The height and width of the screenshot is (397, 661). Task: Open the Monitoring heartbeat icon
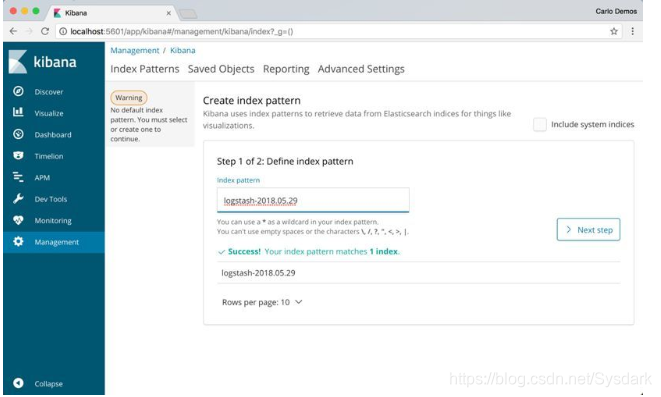coord(18,220)
